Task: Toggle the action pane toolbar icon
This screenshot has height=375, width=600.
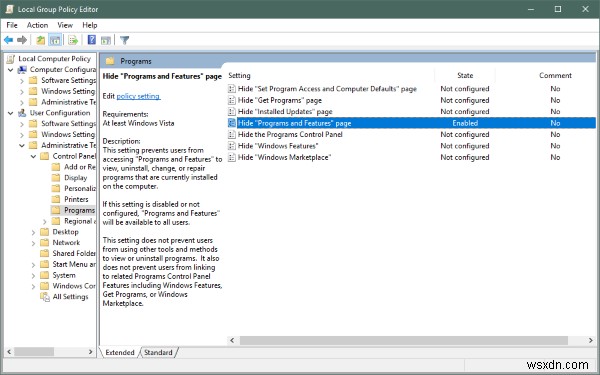Action: click(x=106, y=40)
